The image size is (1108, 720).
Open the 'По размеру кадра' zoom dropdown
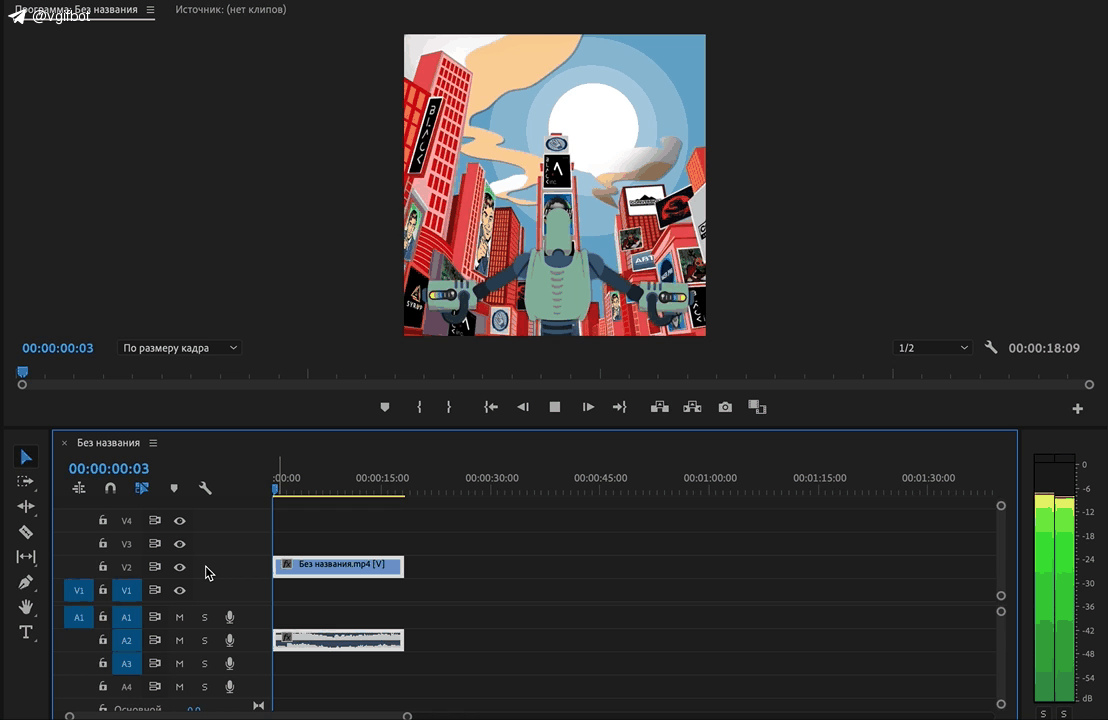point(179,348)
